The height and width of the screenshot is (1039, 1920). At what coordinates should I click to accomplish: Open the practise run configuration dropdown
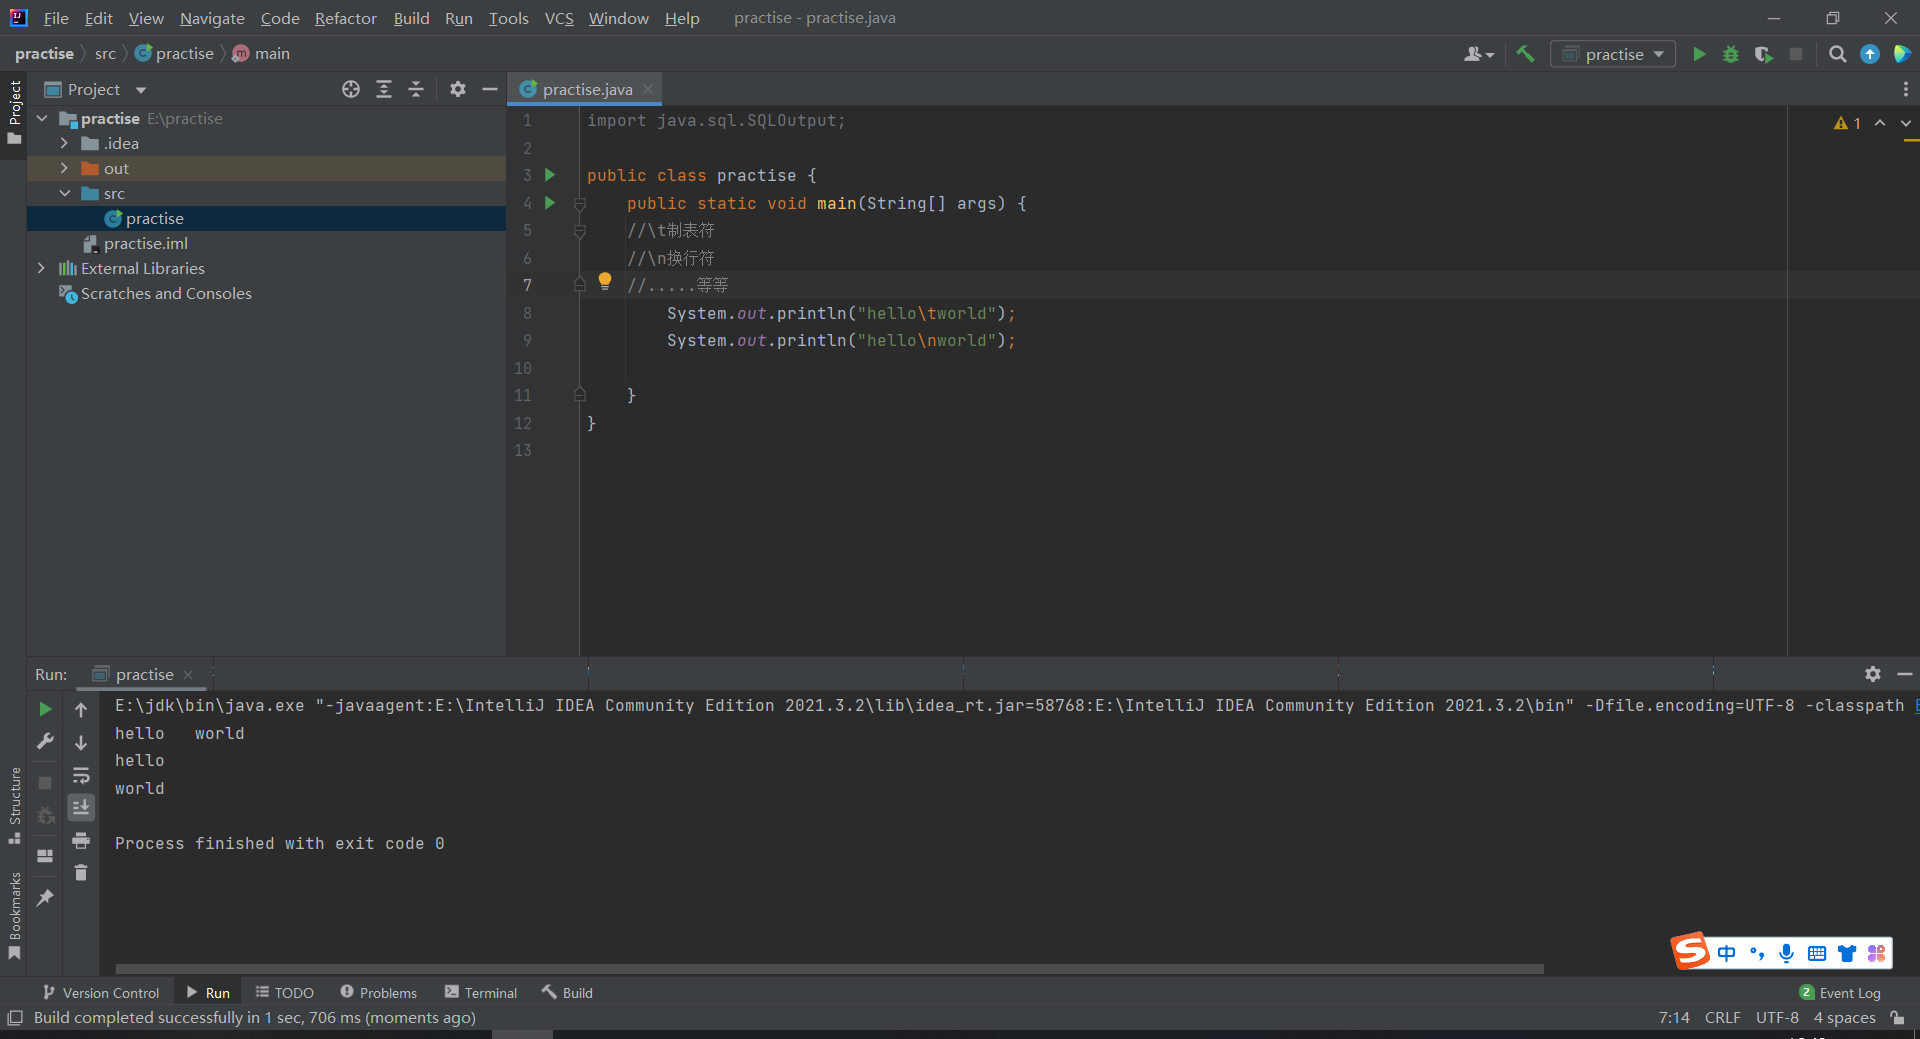point(1613,54)
